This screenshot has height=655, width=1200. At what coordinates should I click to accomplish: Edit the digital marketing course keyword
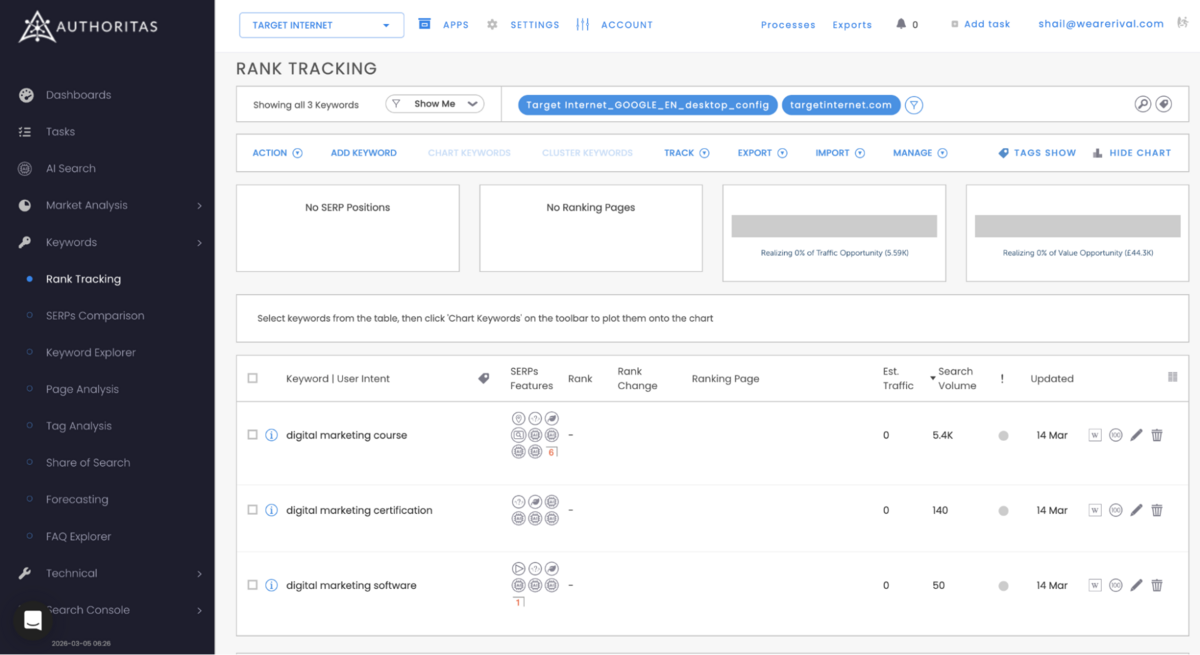pyautogui.click(x=1136, y=435)
